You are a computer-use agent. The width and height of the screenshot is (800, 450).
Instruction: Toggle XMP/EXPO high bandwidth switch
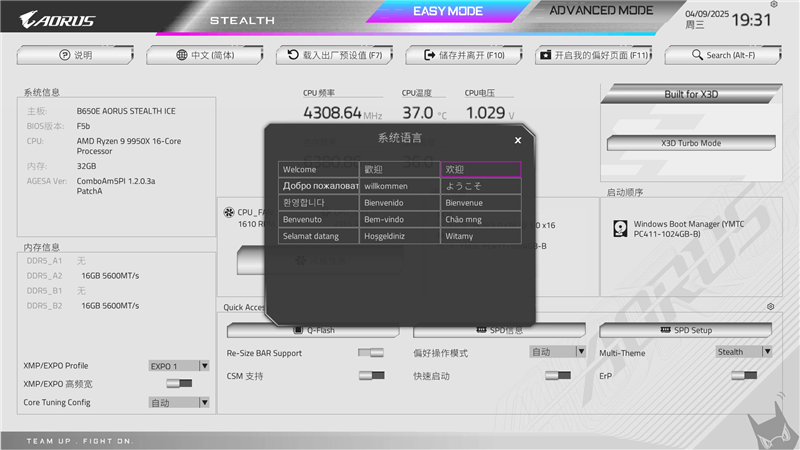click(x=179, y=383)
